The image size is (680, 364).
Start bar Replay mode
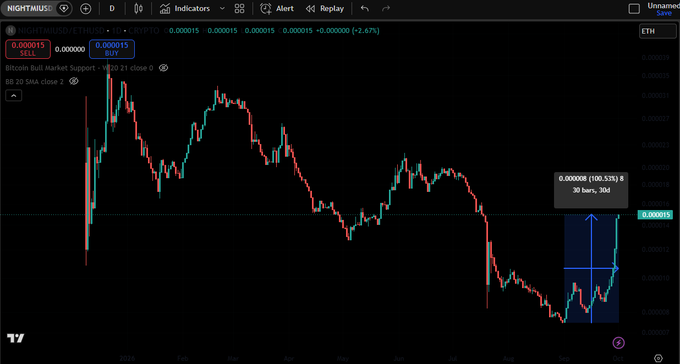point(324,8)
